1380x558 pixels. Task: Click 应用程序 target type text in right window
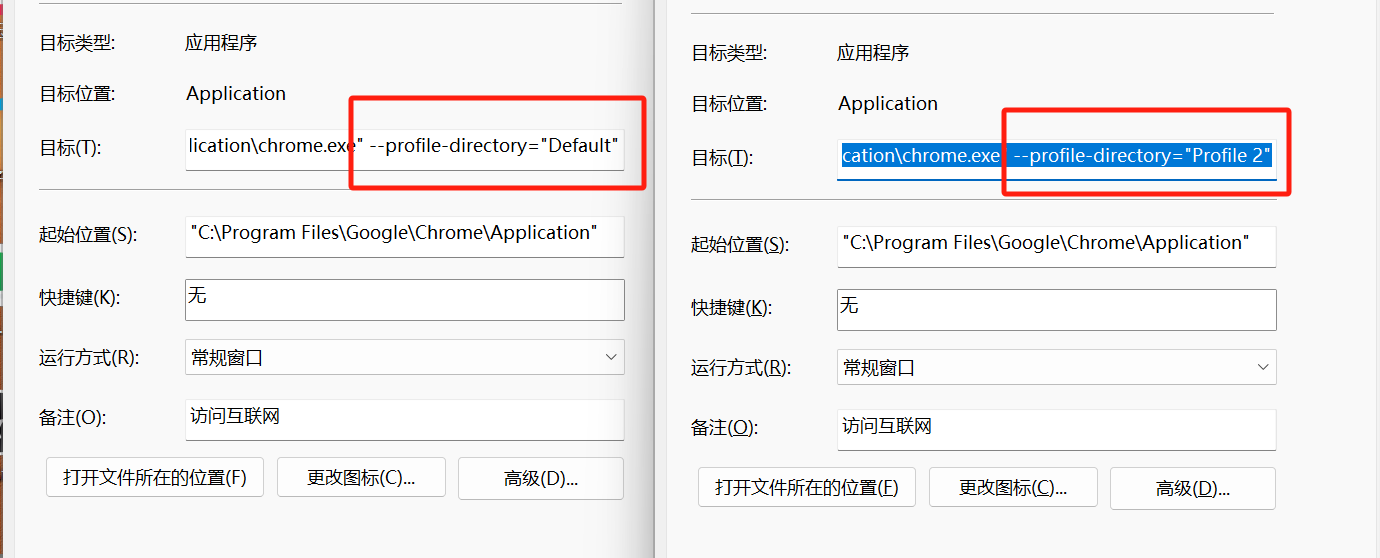[x=873, y=53]
